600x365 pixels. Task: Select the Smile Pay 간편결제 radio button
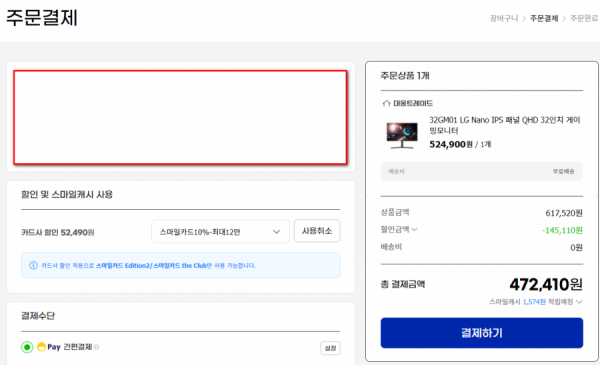click(x=27, y=347)
